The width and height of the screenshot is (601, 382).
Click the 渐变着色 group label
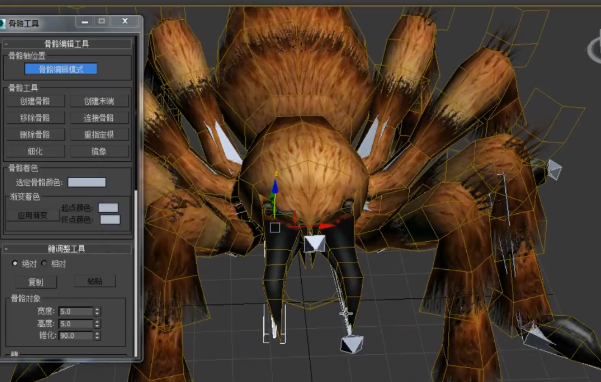click(25, 197)
